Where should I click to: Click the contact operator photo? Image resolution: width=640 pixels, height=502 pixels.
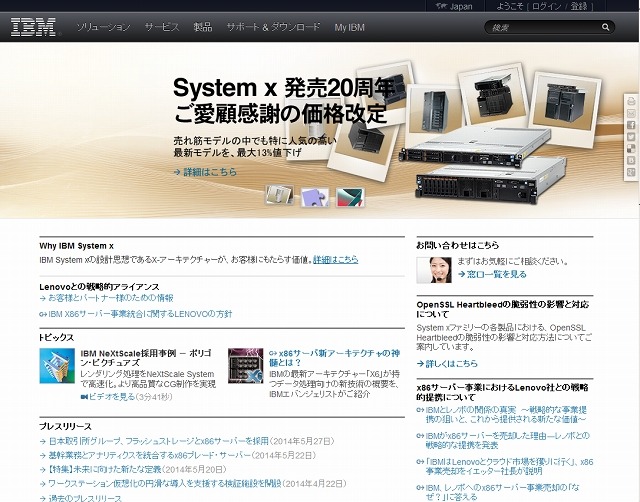tap(434, 270)
